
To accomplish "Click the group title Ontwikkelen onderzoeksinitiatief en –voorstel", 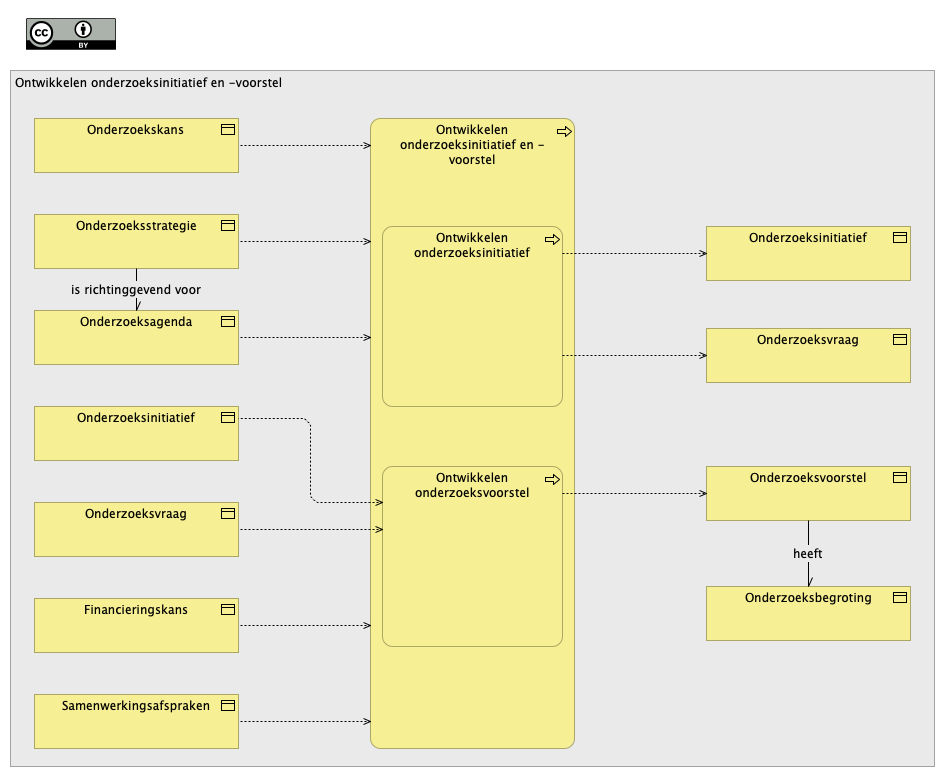I will (x=148, y=83).
